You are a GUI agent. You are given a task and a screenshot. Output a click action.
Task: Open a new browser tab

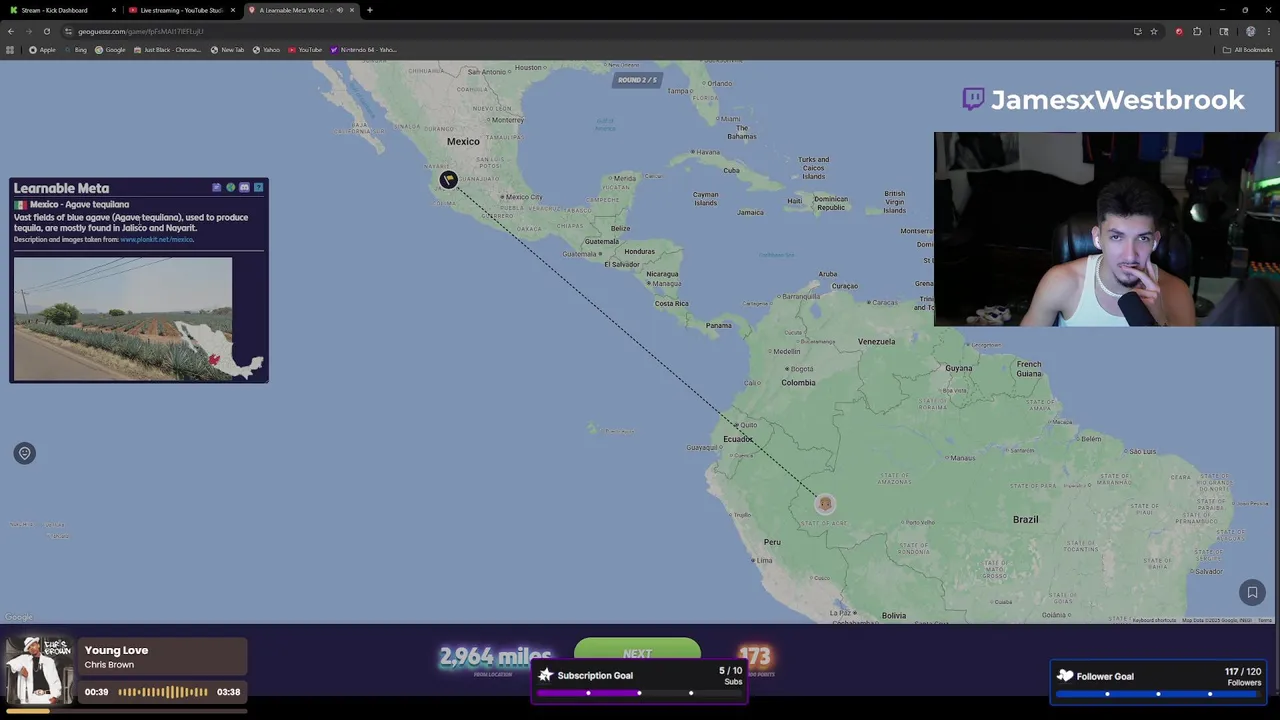click(x=370, y=10)
